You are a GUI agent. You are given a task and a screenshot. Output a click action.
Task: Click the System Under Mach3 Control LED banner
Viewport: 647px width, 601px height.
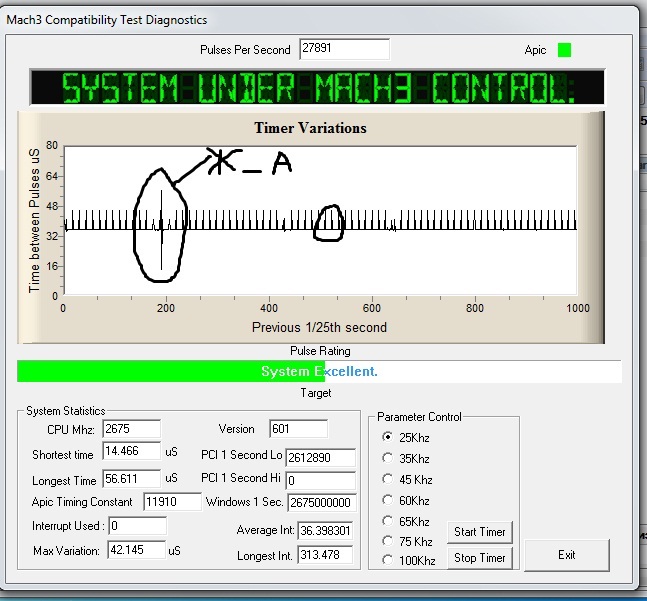click(x=317, y=87)
